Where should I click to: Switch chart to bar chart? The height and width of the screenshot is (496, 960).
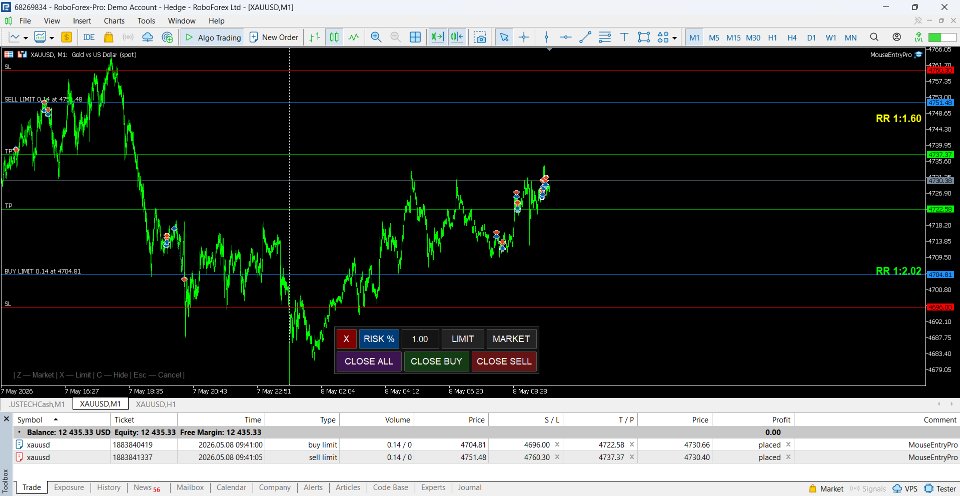[x=315, y=37]
